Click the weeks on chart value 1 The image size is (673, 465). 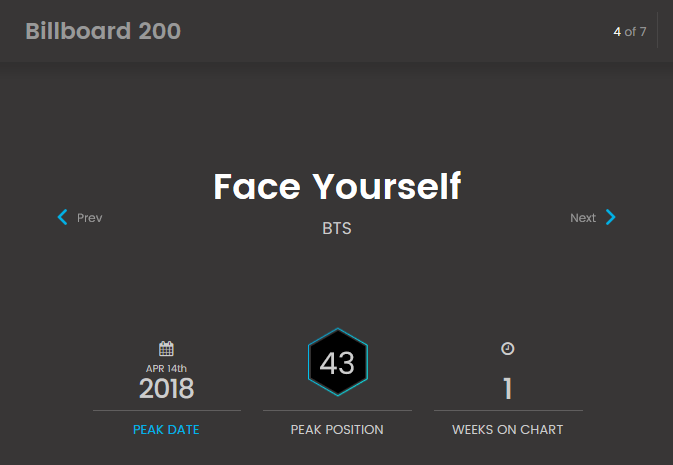(x=508, y=389)
